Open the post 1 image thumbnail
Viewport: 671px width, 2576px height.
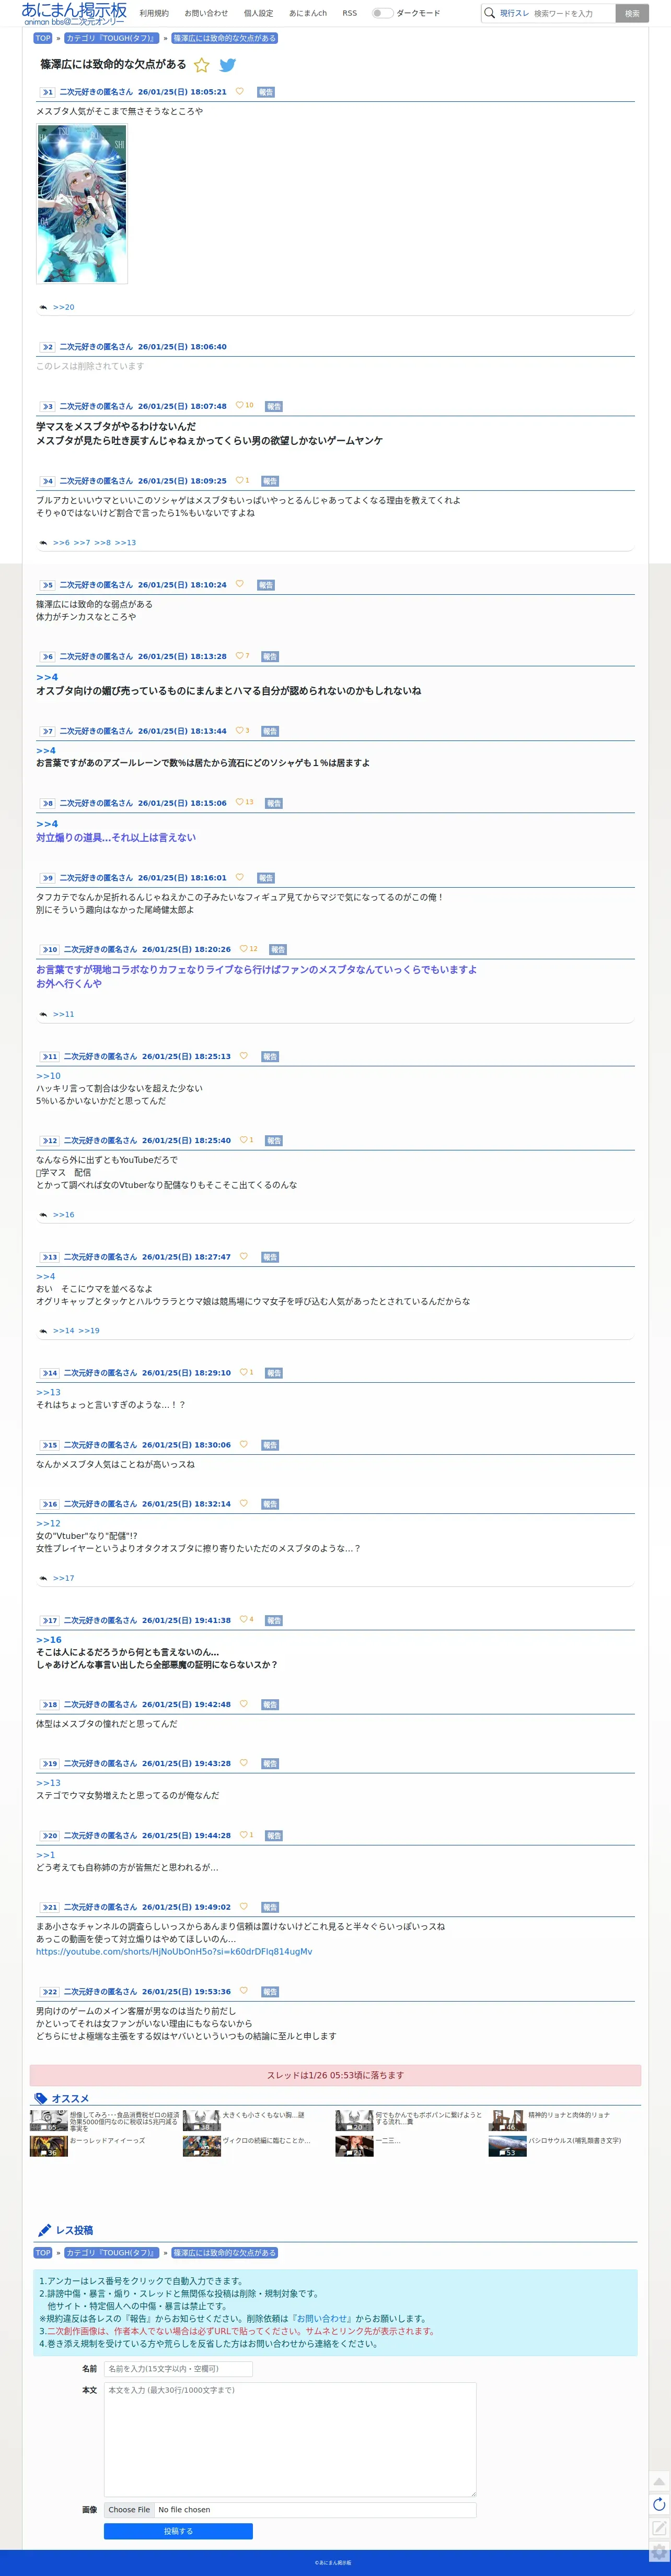pyautogui.click(x=82, y=204)
